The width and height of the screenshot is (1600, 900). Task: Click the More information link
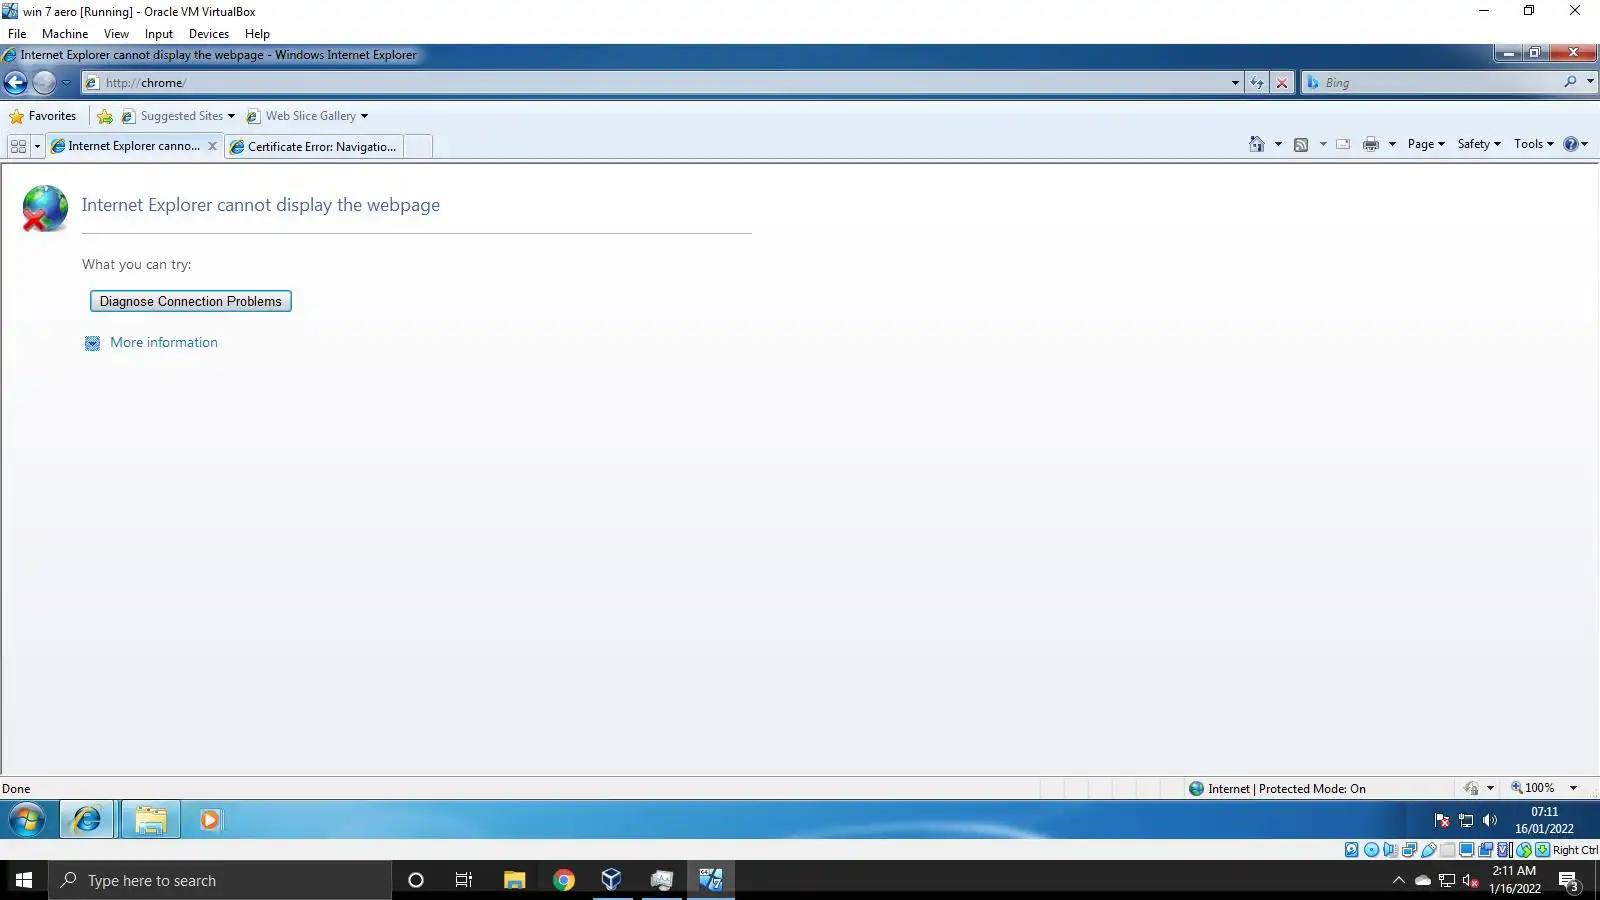(x=164, y=342)
